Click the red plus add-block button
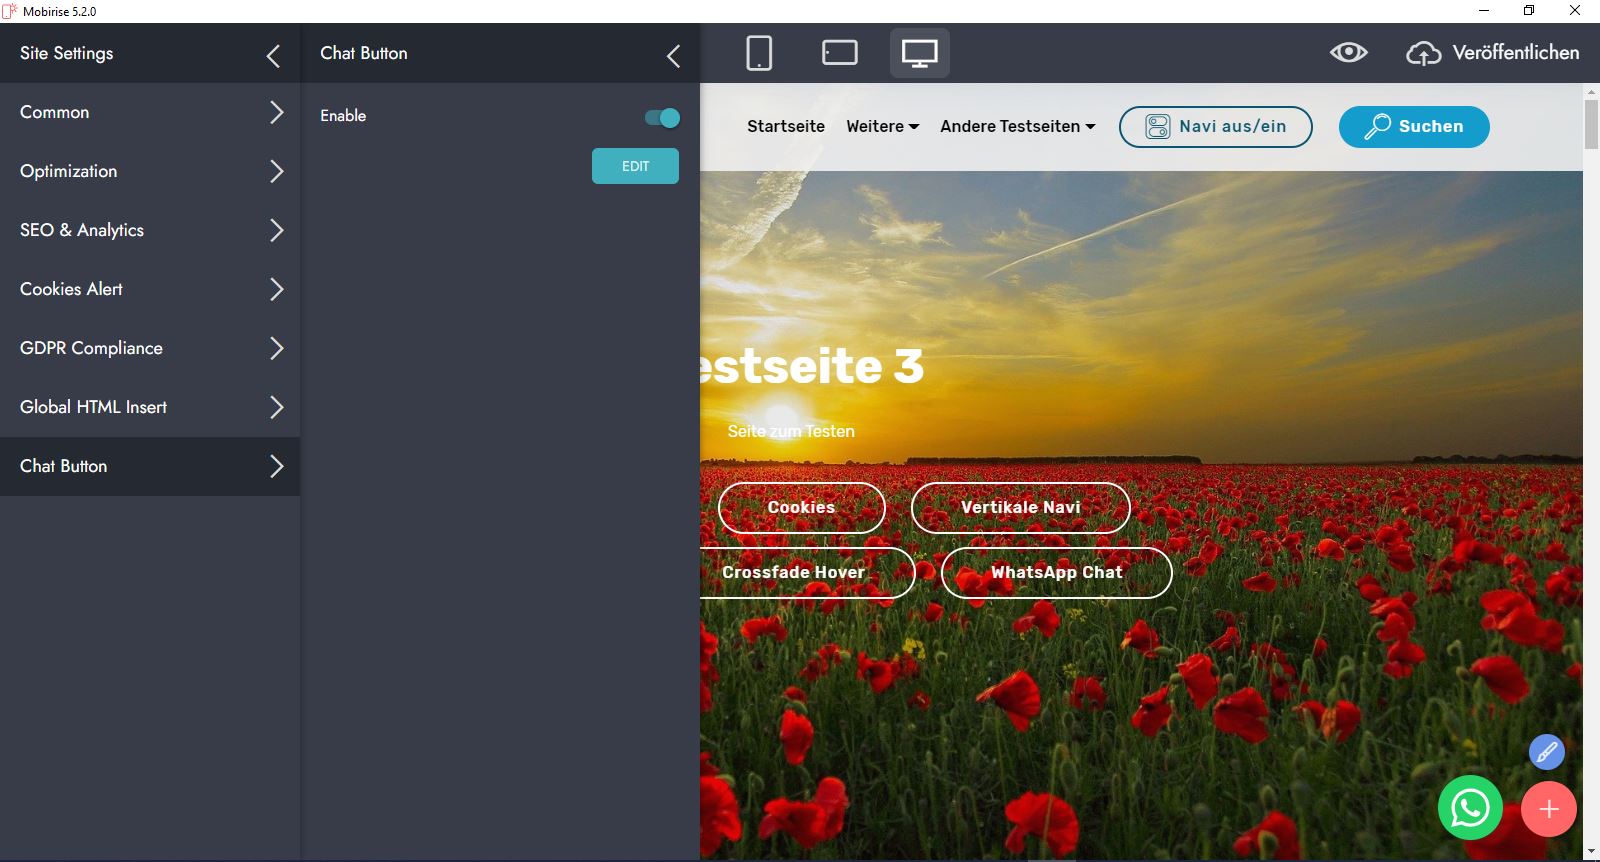 1548,809
